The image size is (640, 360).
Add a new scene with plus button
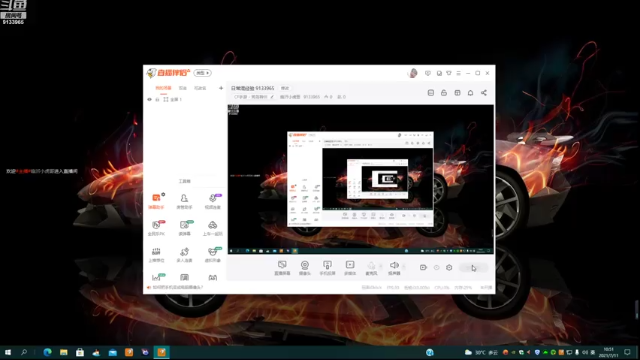[x=221, y=88]
